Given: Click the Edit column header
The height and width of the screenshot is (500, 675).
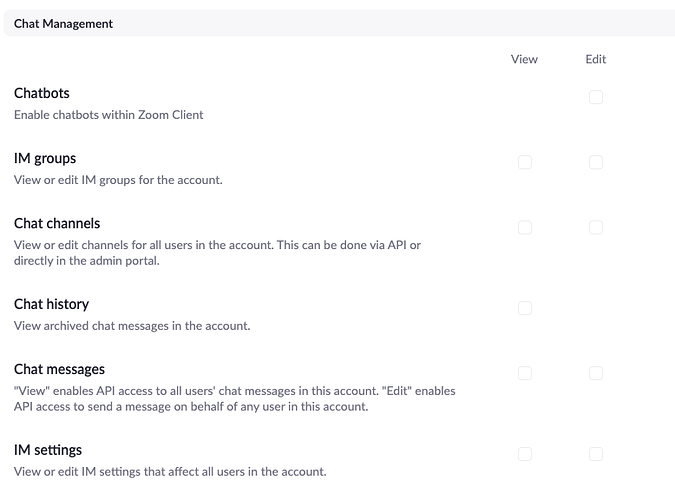Looking at the screenshot, I should [596, 59].
